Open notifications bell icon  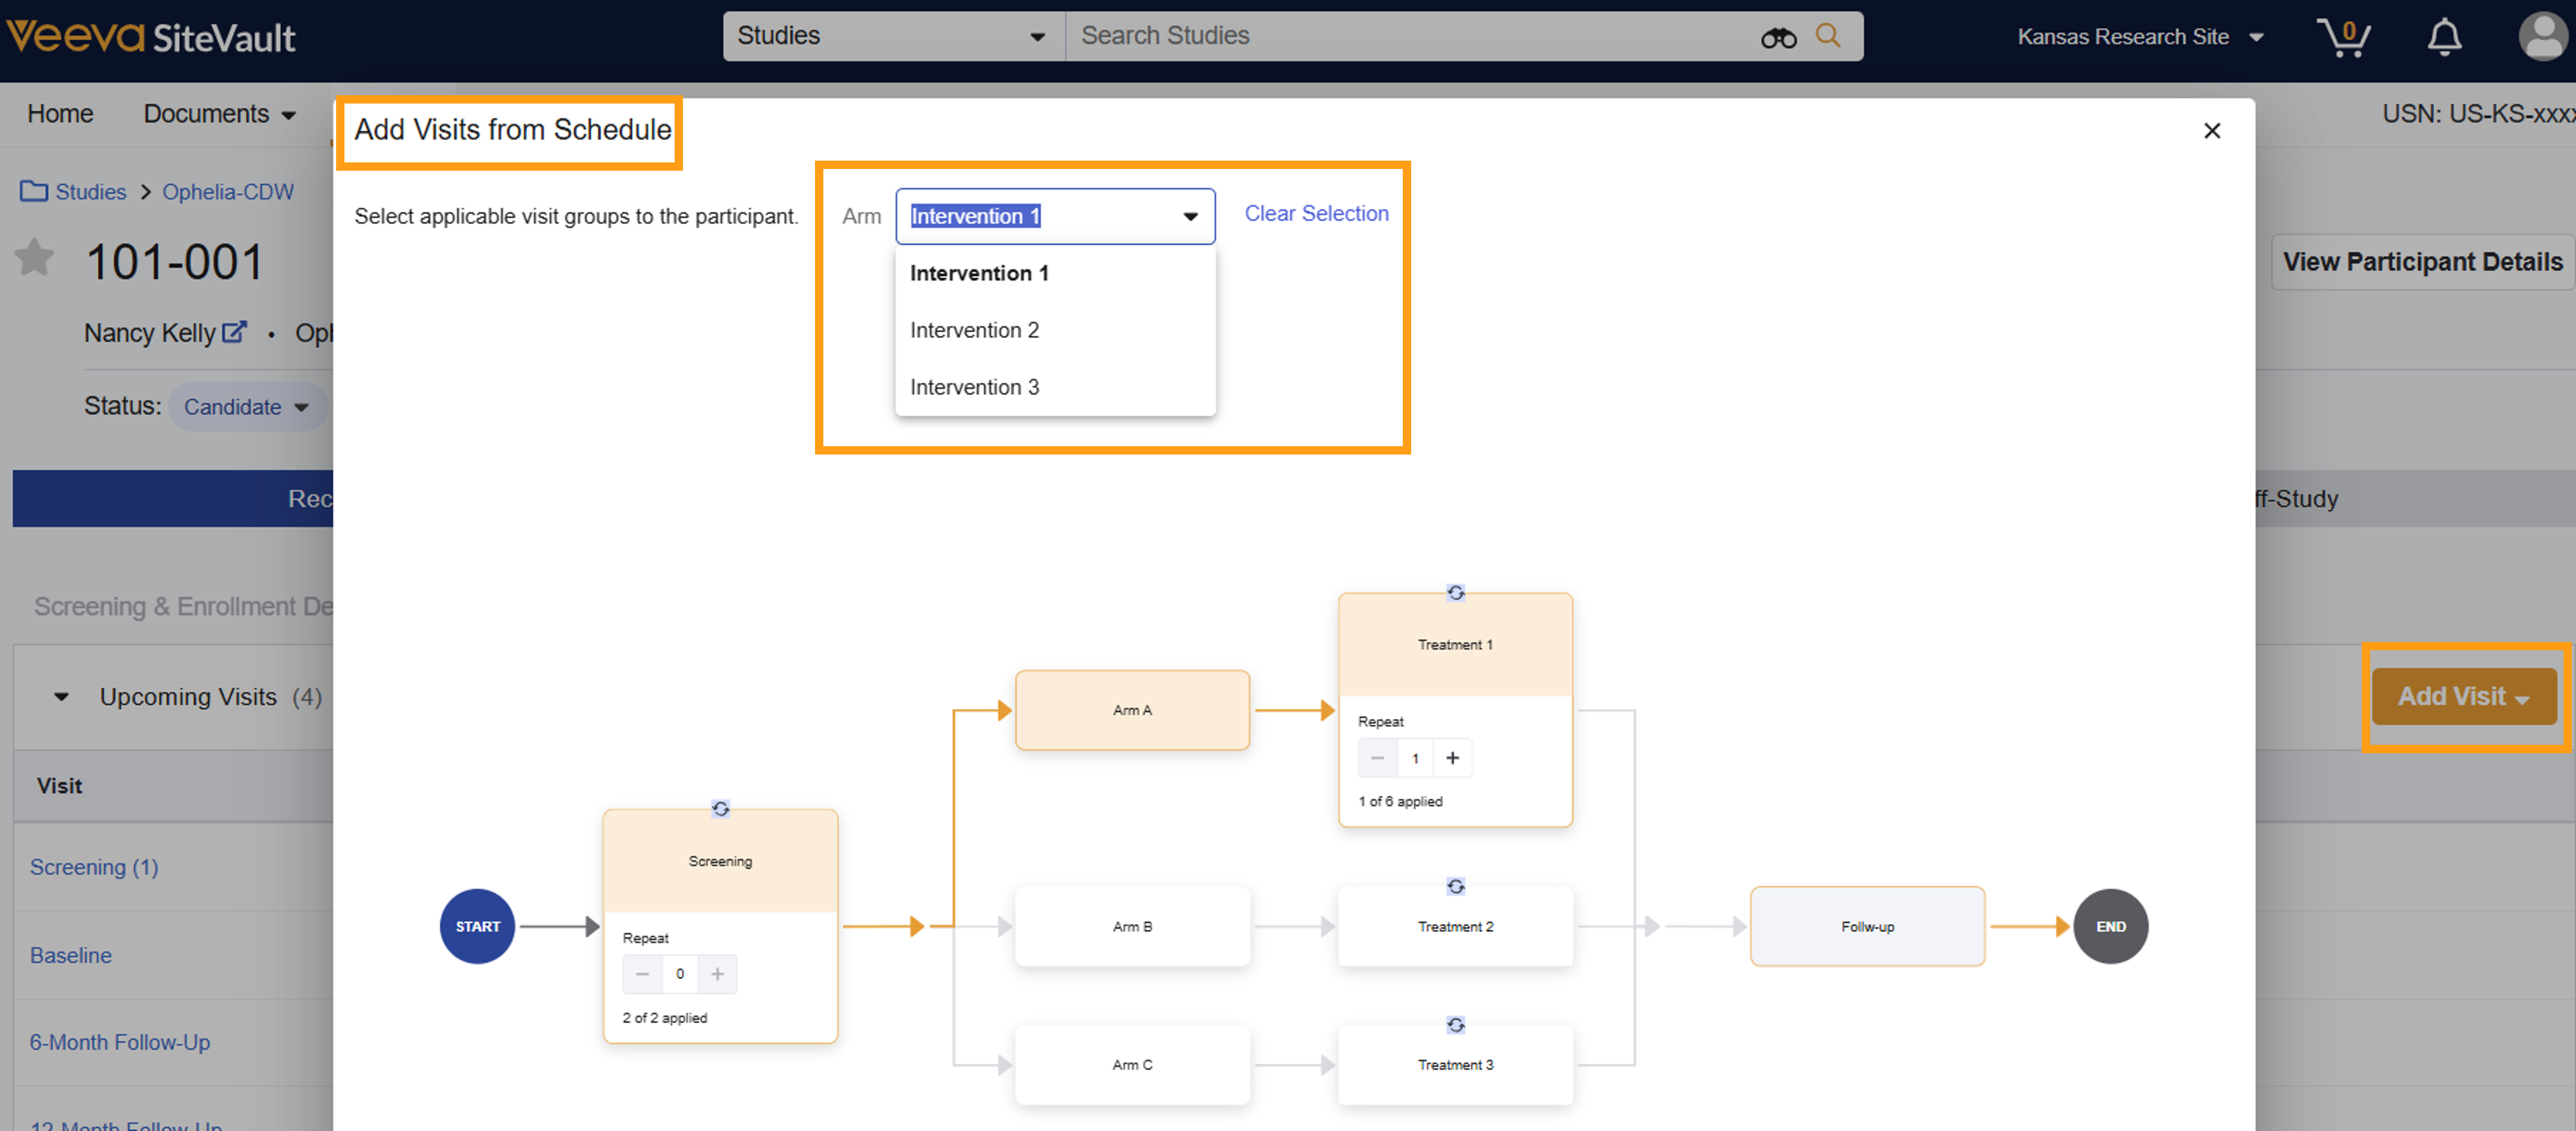point(2444,38)
